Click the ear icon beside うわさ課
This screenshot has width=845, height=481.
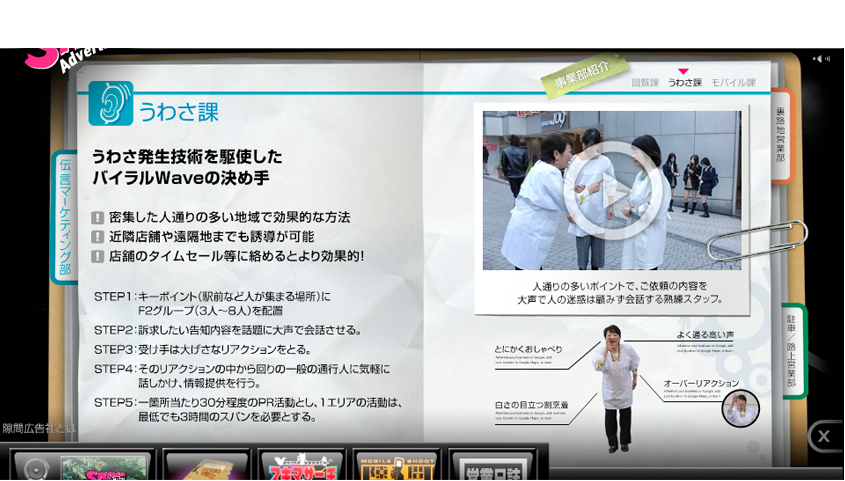tap(110, 103)
